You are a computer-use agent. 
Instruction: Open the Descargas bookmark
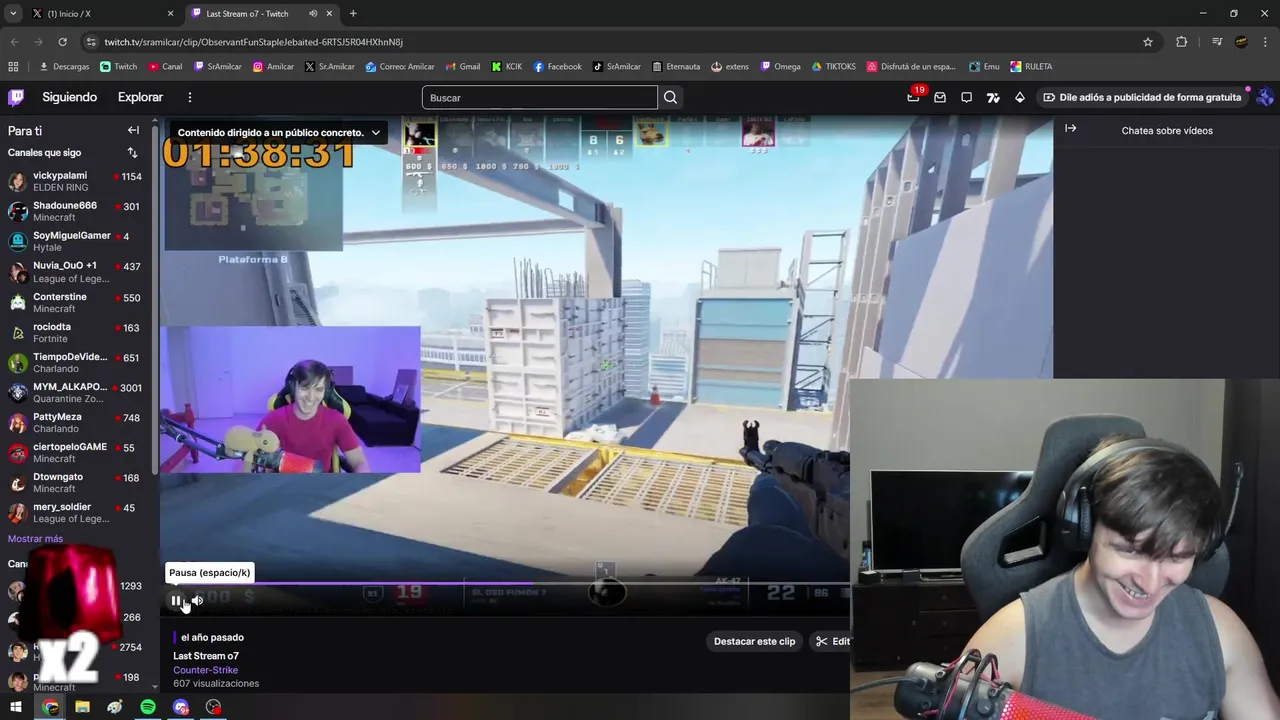pos(64,67)
